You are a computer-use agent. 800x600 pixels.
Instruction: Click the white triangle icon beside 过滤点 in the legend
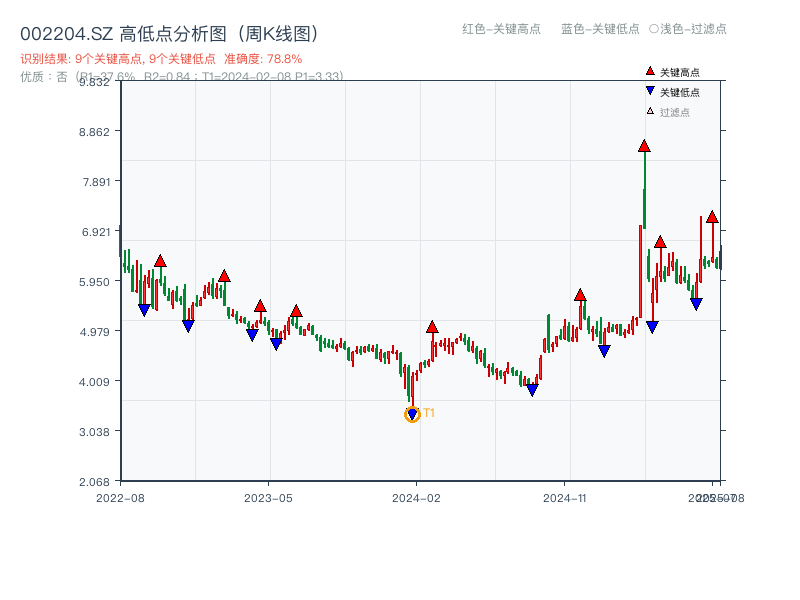(x=650, y=111)
